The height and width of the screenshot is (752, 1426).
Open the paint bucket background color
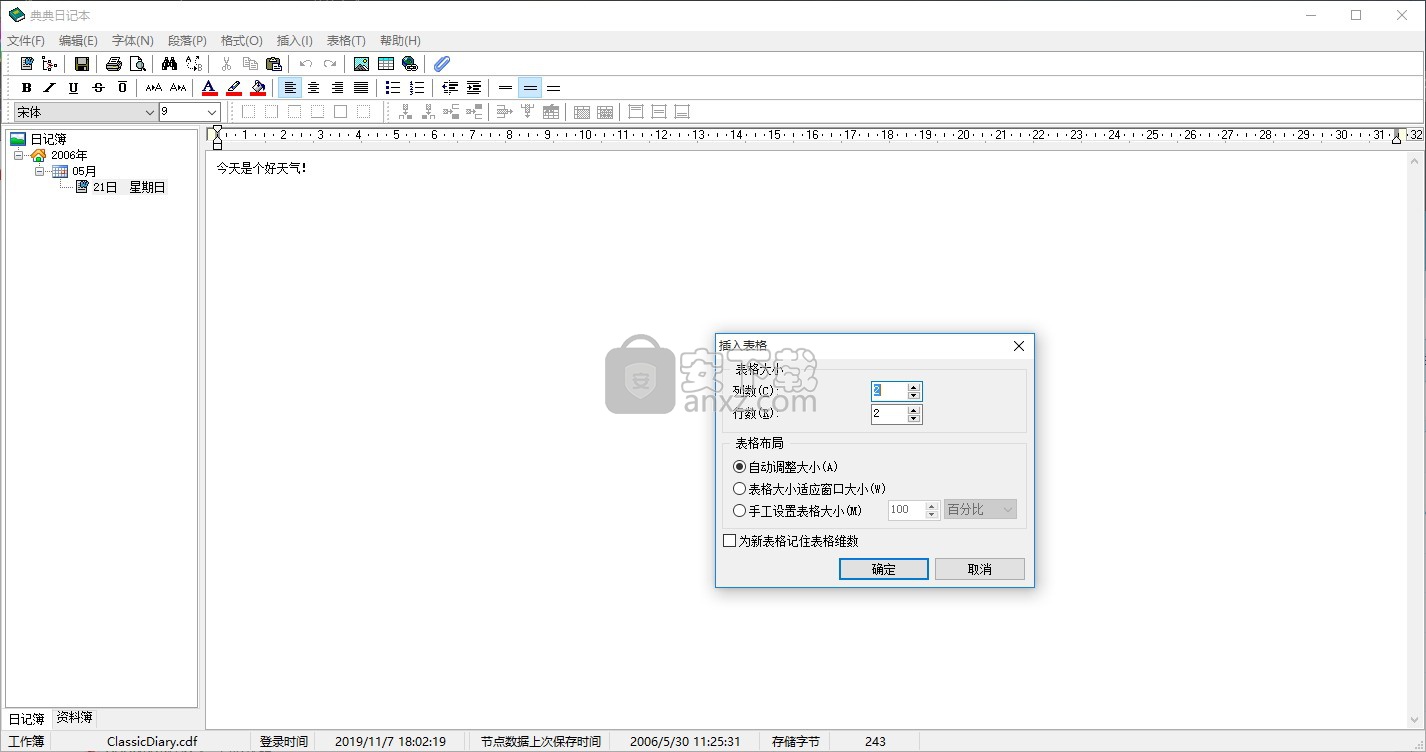[x=258, y=88]
